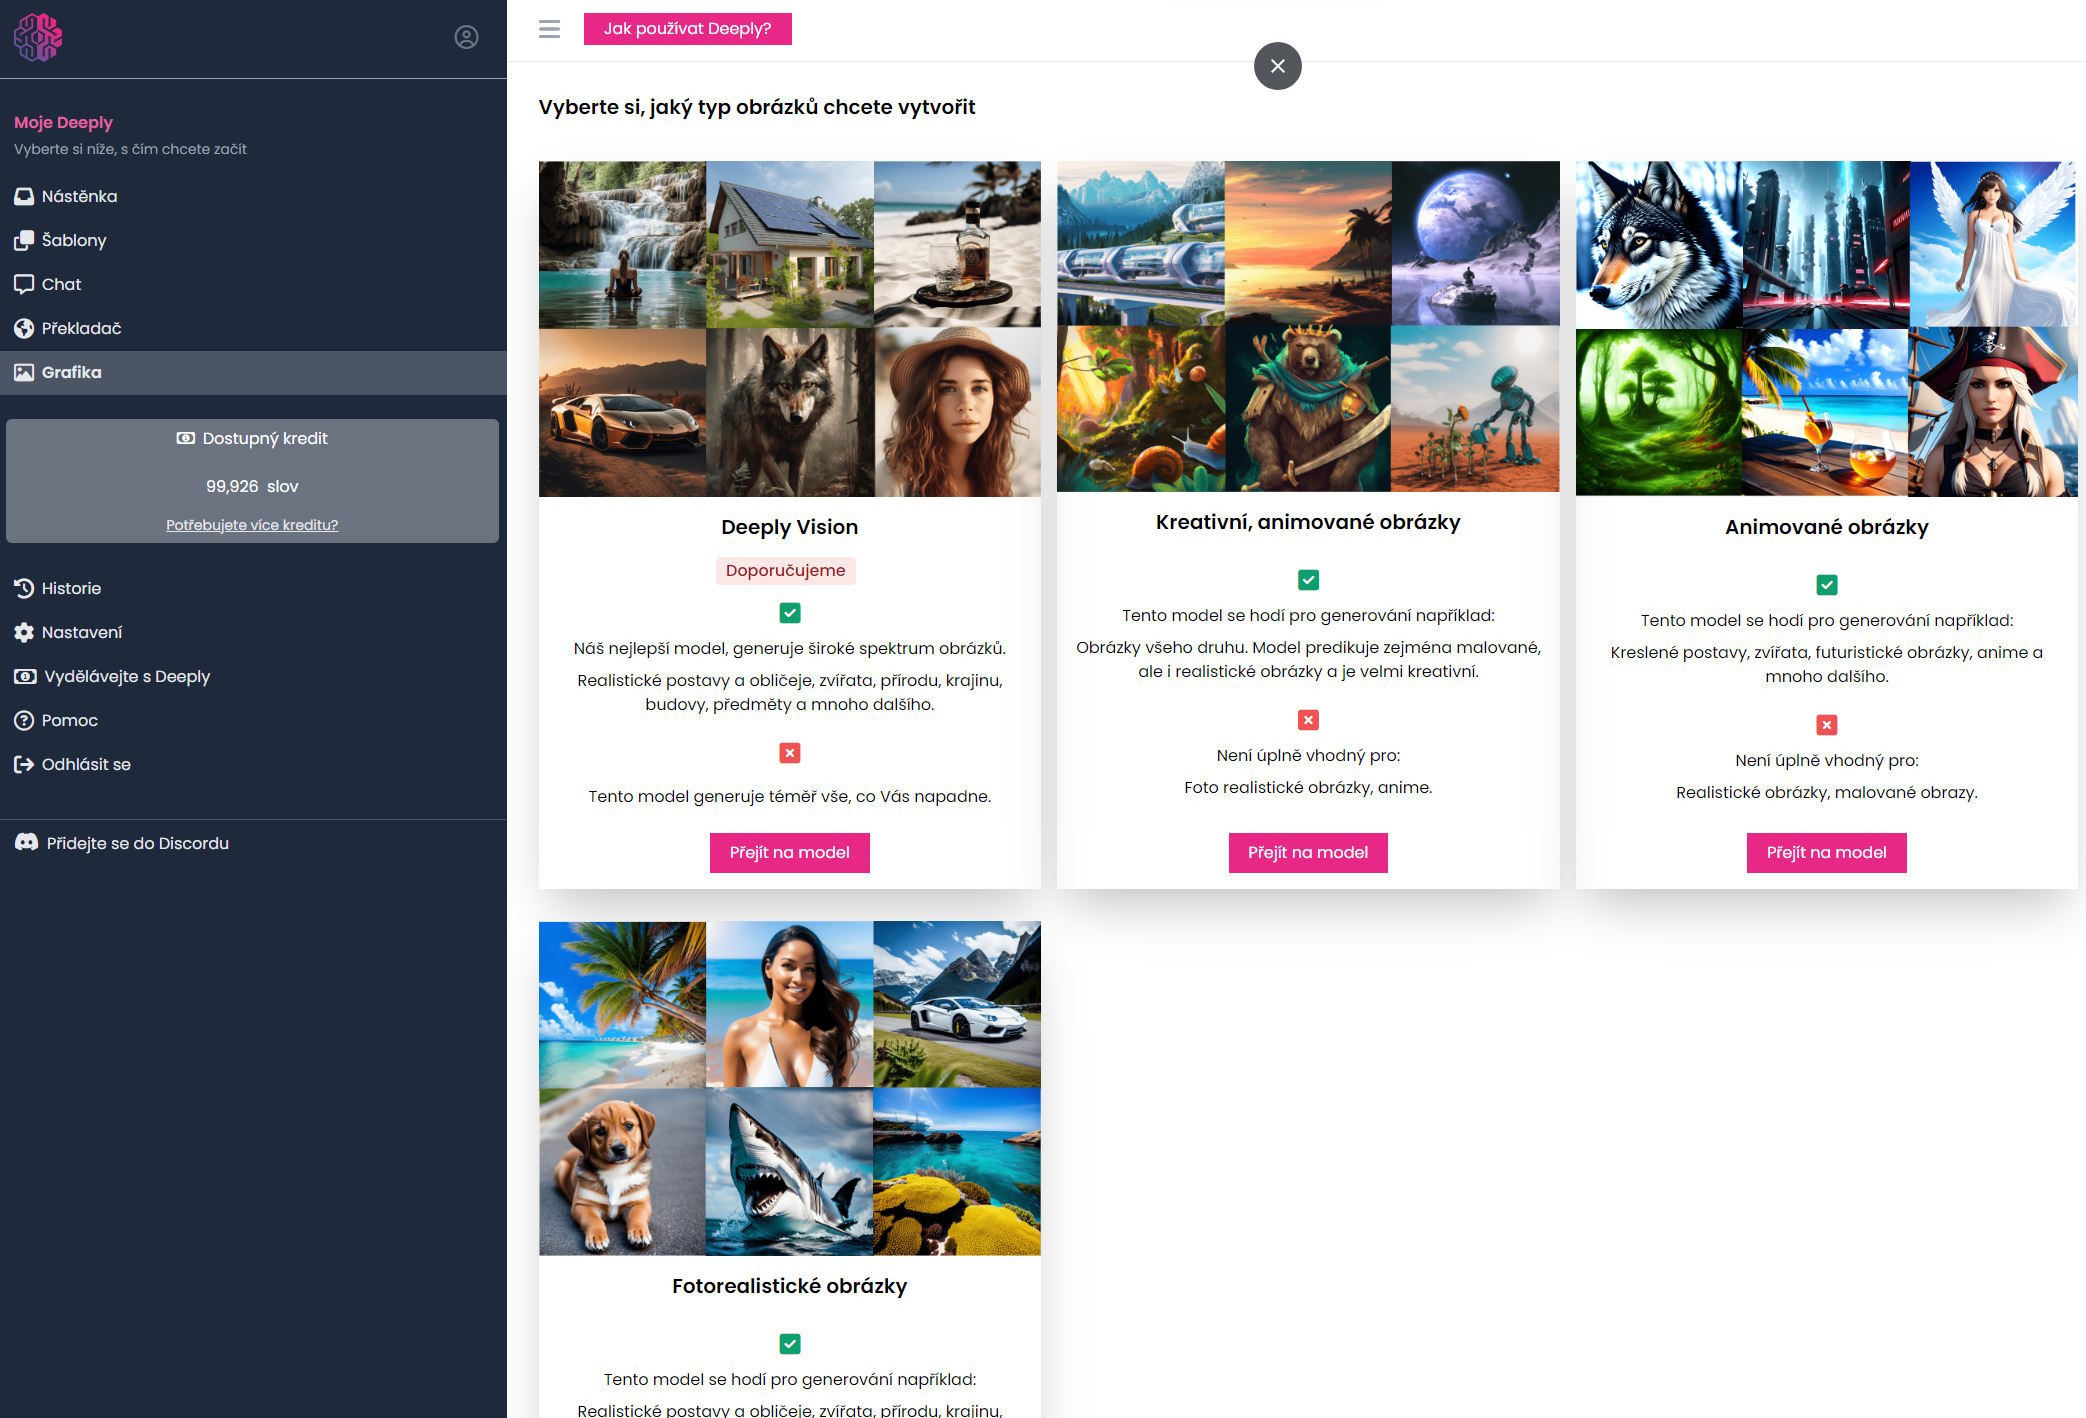The width and height of the screenshot is (2086, 1418).
Task: Click the Doporučujeme badge
Action: click(786, 571)
